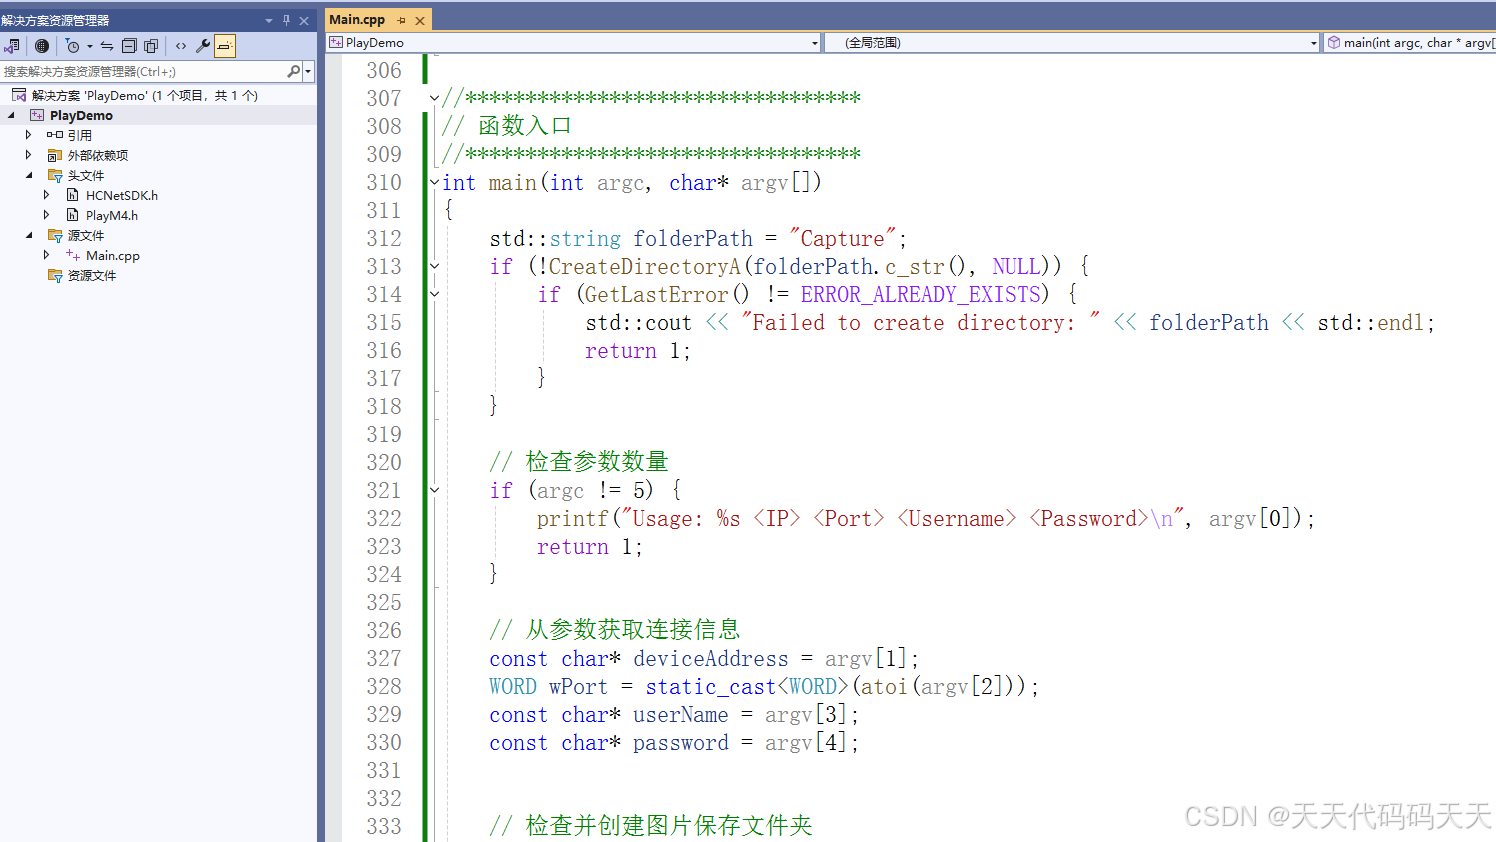The width and height of the screenshot is (1496, 842).
Task: Open the main(int argc...) member dropdown
Action: pyautogui.click(x=1410, y=43)
